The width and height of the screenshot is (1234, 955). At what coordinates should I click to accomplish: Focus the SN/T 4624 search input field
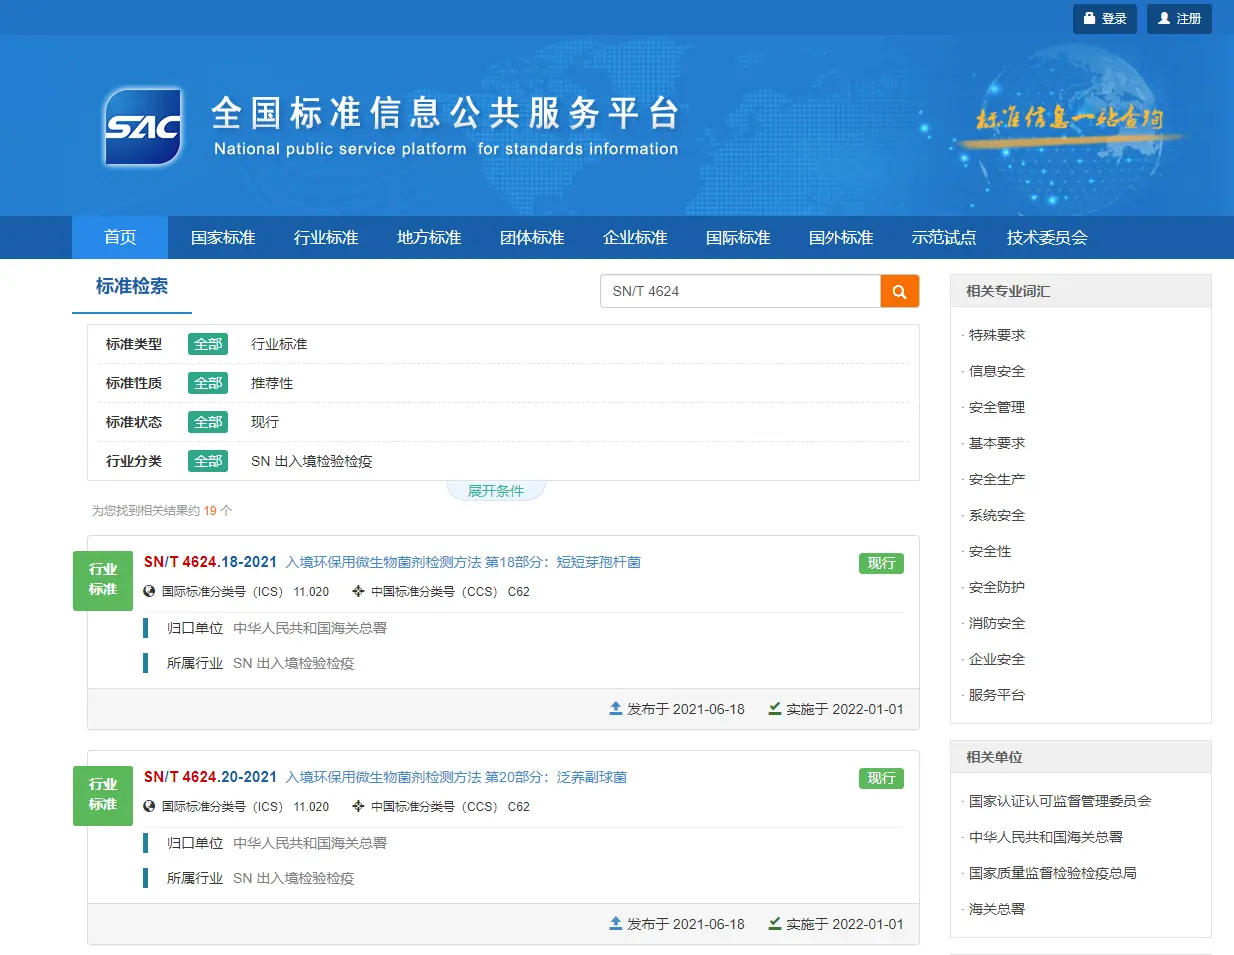pyautogui.click(x=740, y=291)
